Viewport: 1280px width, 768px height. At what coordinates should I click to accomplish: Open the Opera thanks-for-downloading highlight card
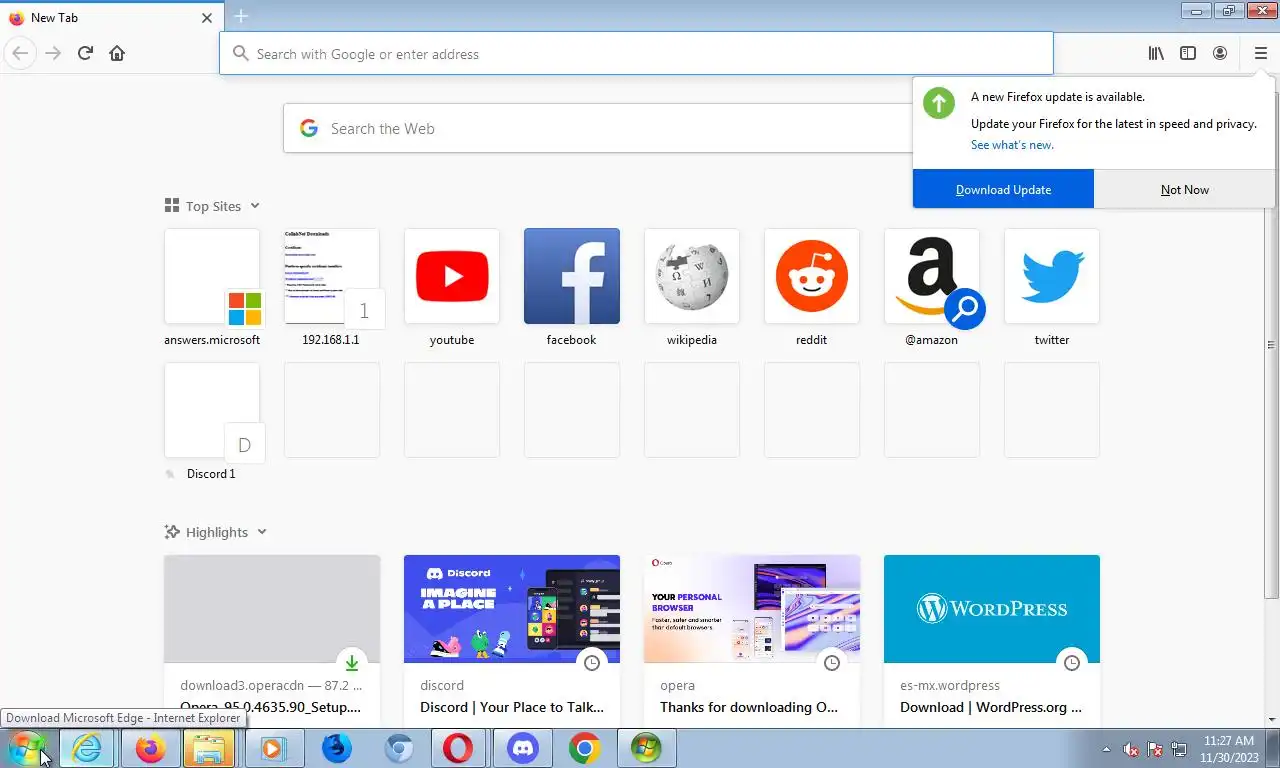tap(752, 640)
